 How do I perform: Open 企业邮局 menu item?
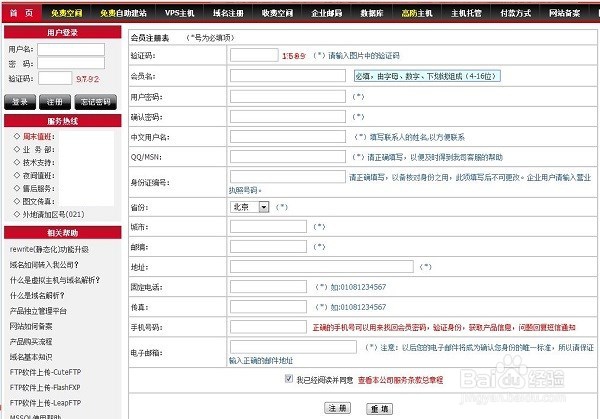pos(326,13)
